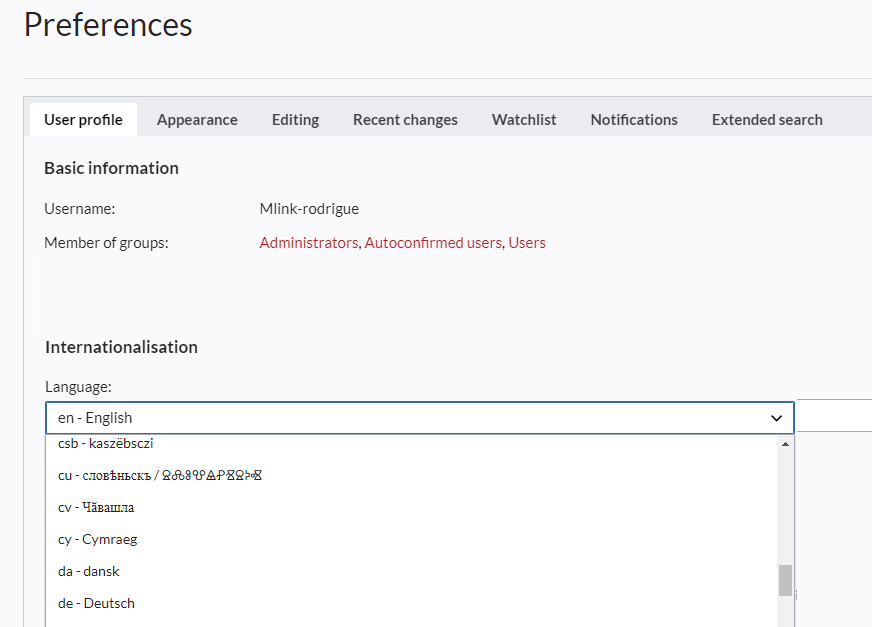Select the User profile tab

click(83, 120)
